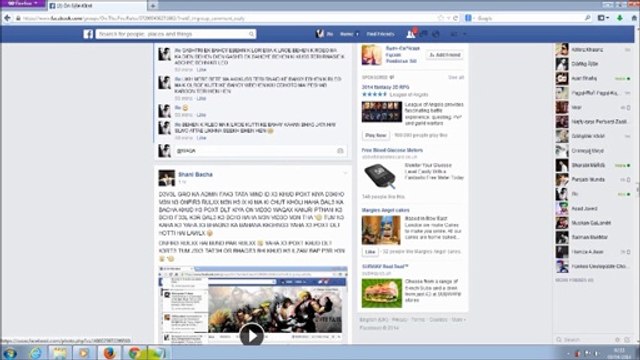Open chat with Shanzai Mehdi in sidebar

pyautogui.click(x=593, y=165)
